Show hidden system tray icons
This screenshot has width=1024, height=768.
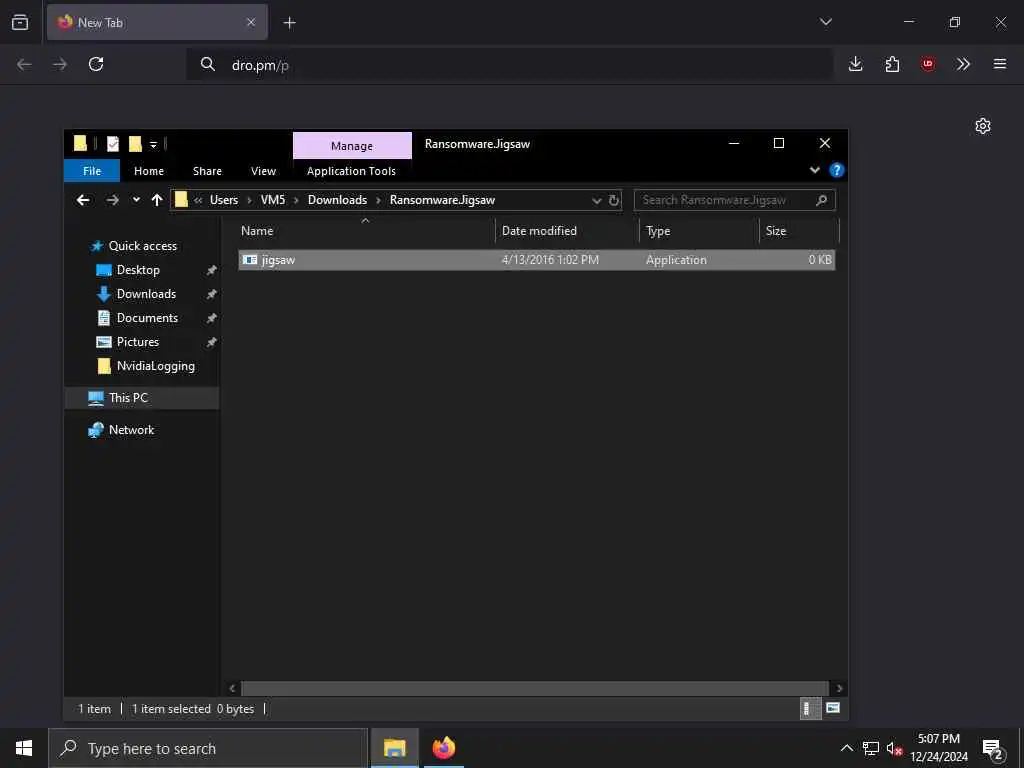846,748
